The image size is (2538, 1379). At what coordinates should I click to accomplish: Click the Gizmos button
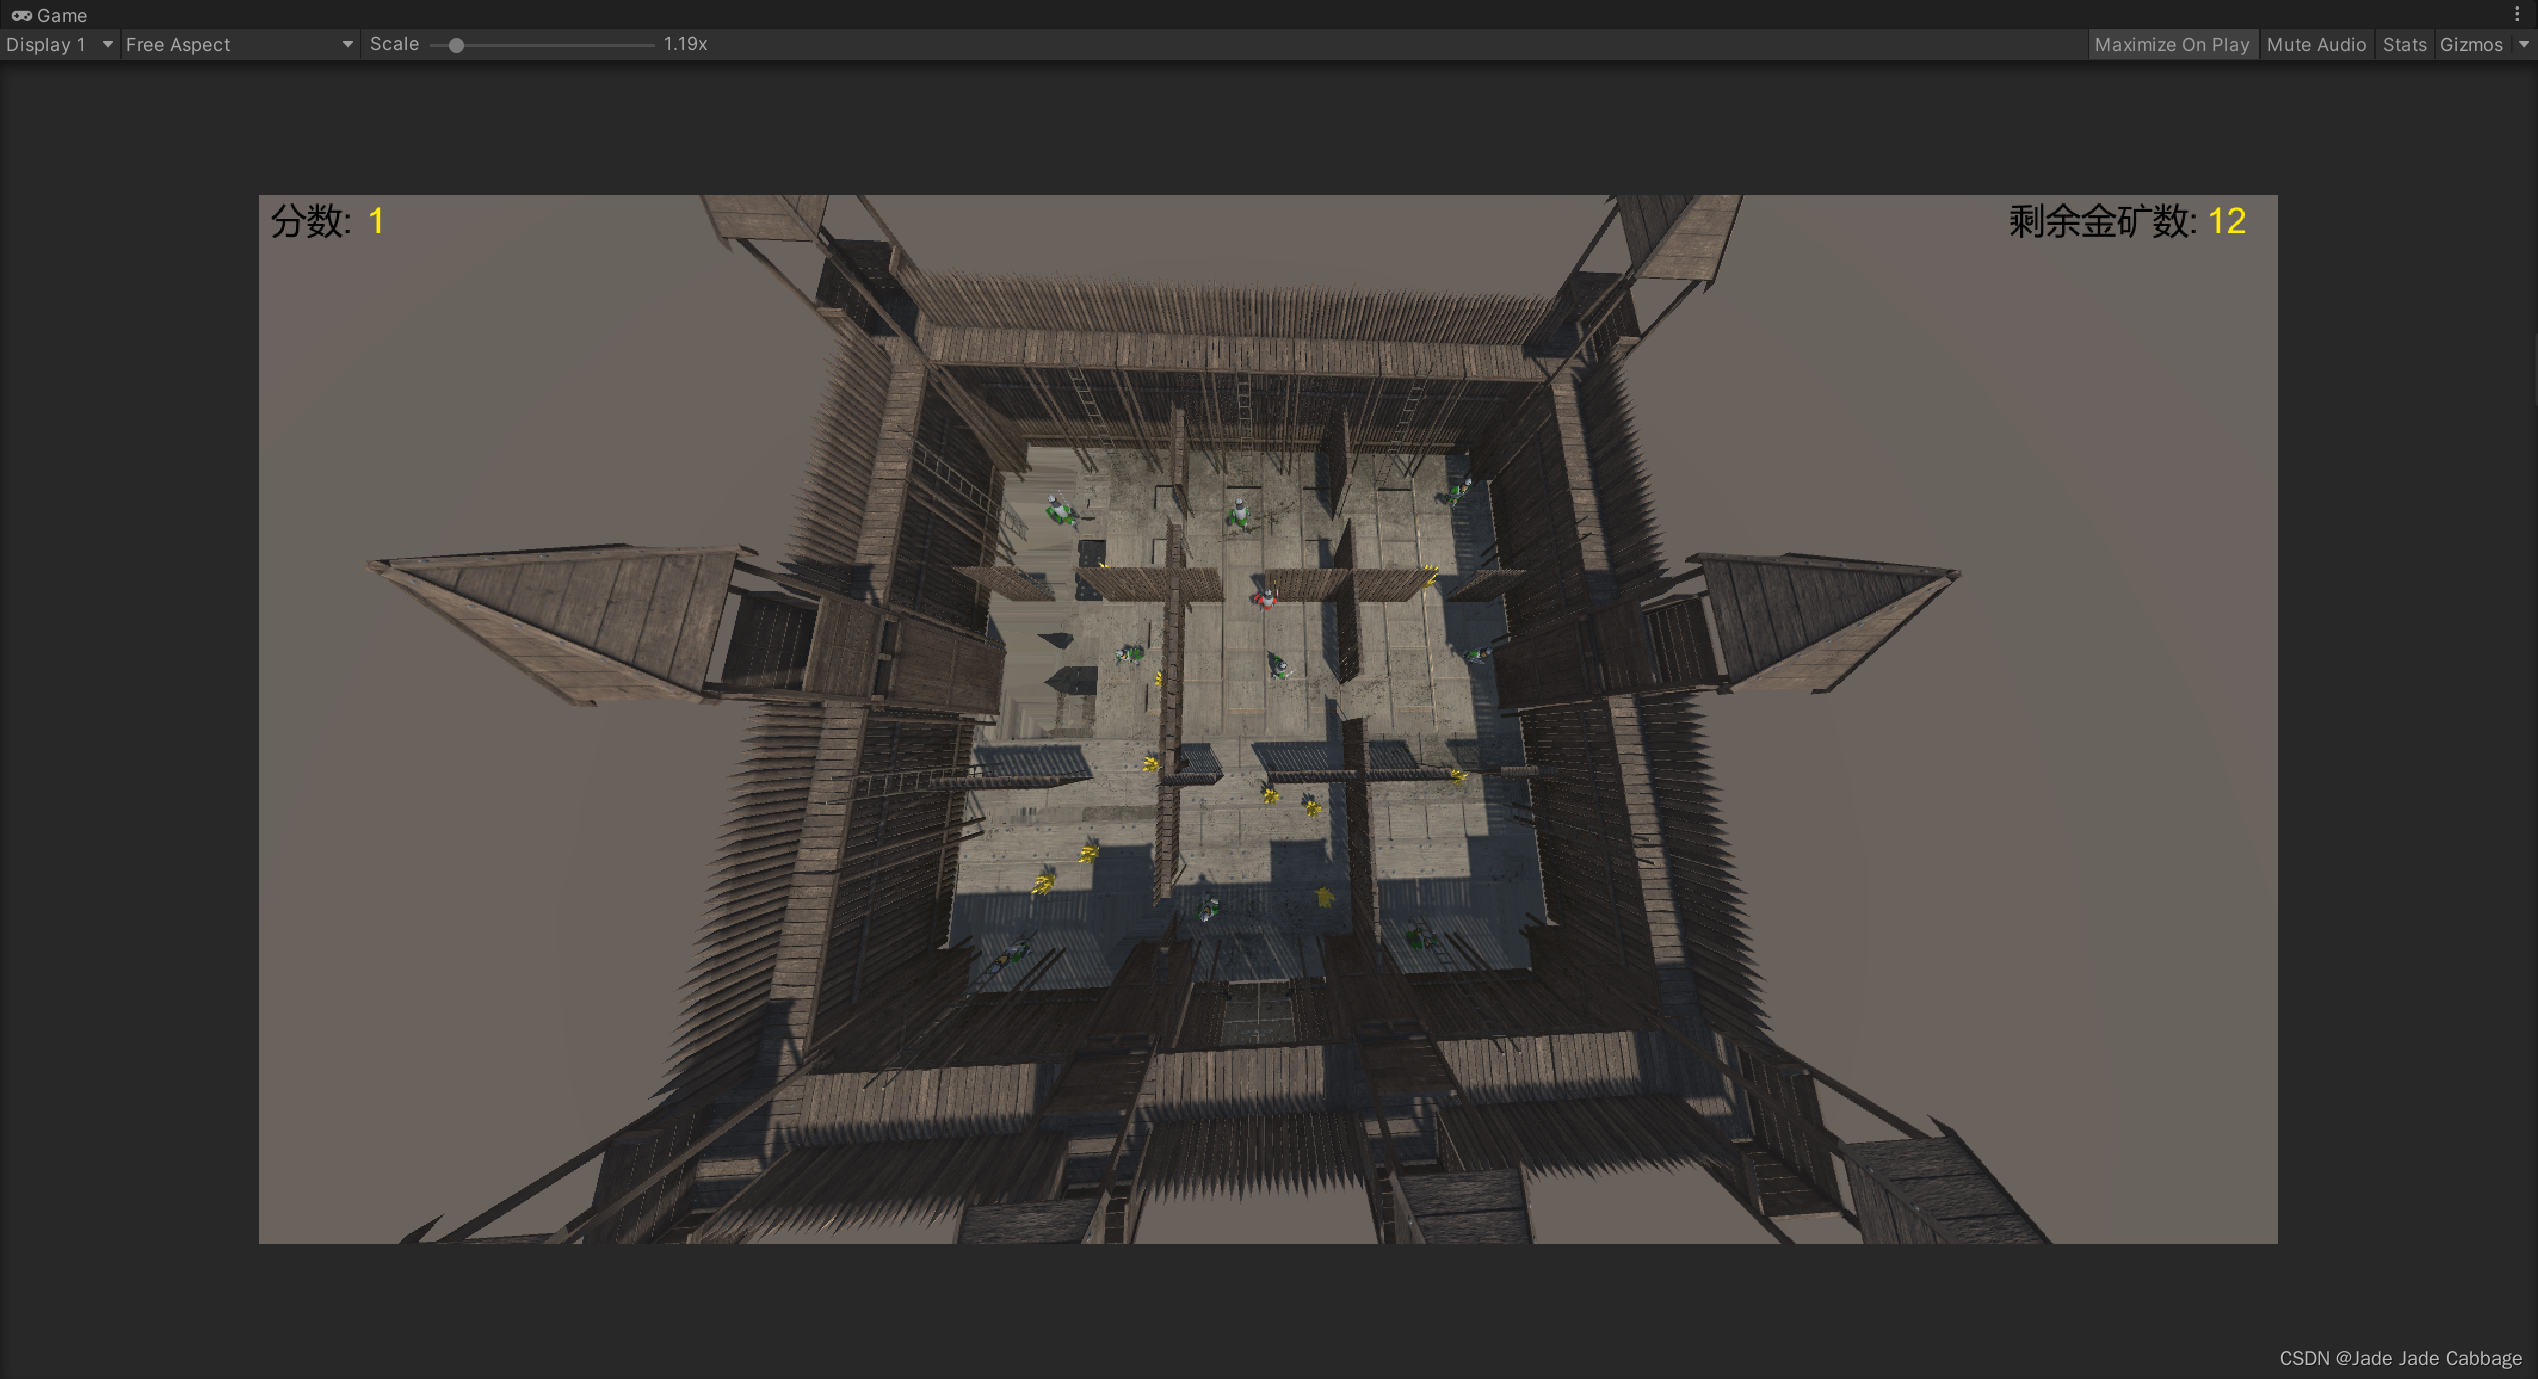click(2470, 44)
